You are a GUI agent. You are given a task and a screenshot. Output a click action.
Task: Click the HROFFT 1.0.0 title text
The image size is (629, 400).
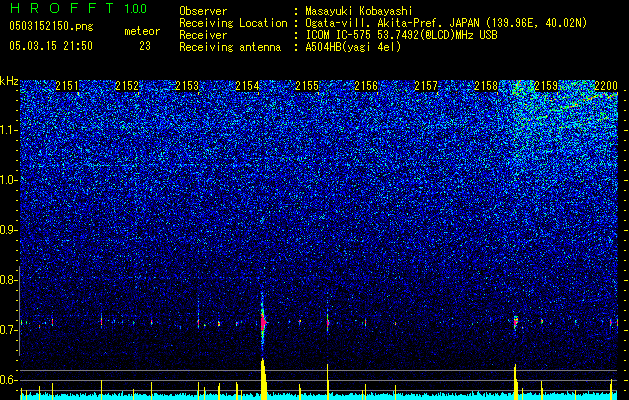tap(78, 8)
